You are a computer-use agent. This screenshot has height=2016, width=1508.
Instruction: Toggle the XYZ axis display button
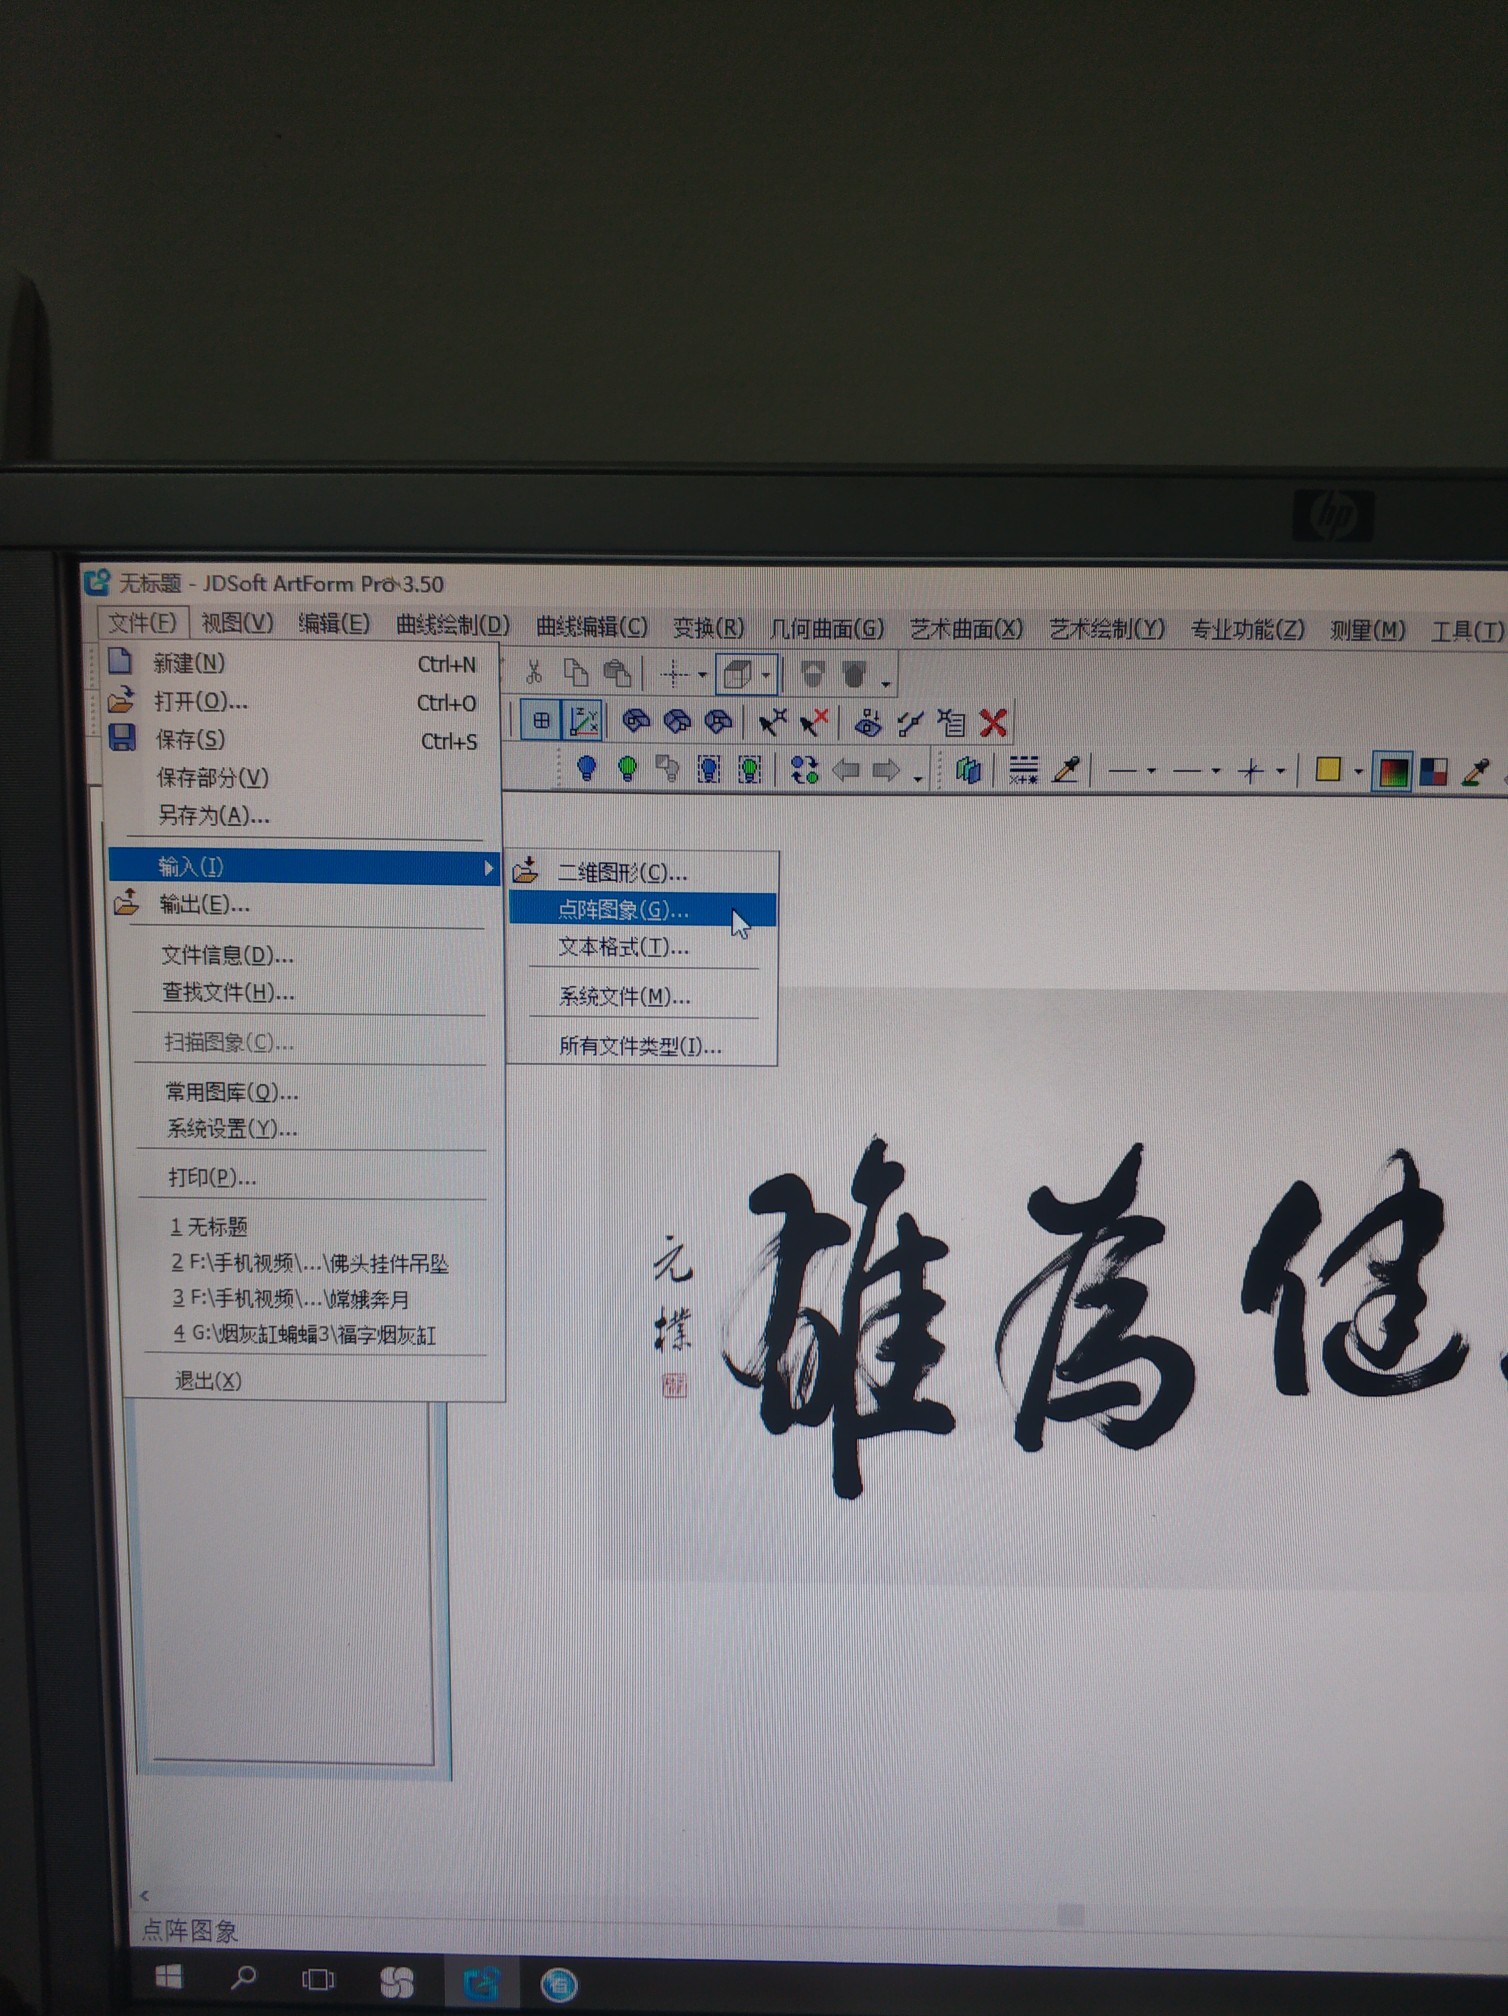pos(584,721)
